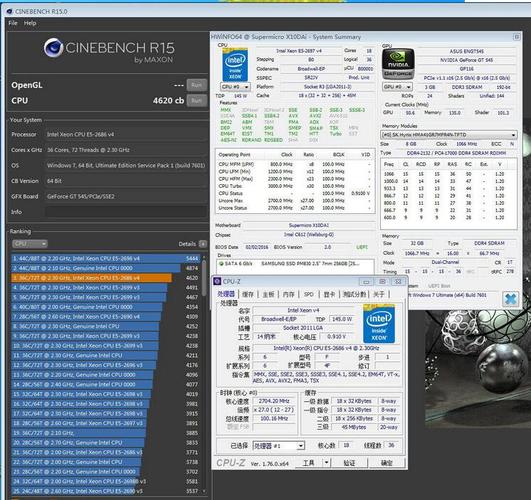Click the CPU-Z title bar icon
This screenshot has width=531, height=500.
point(217,281)
